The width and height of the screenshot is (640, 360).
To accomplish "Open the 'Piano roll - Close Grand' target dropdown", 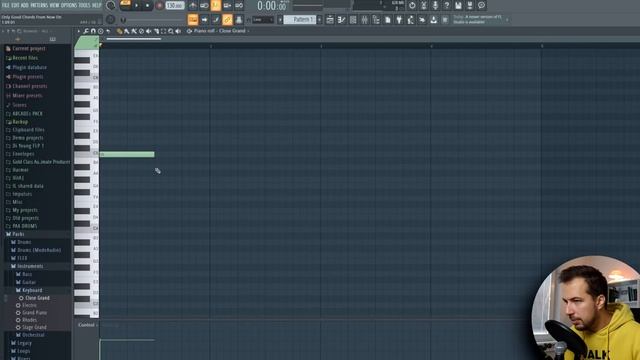I will click(218, 31).
